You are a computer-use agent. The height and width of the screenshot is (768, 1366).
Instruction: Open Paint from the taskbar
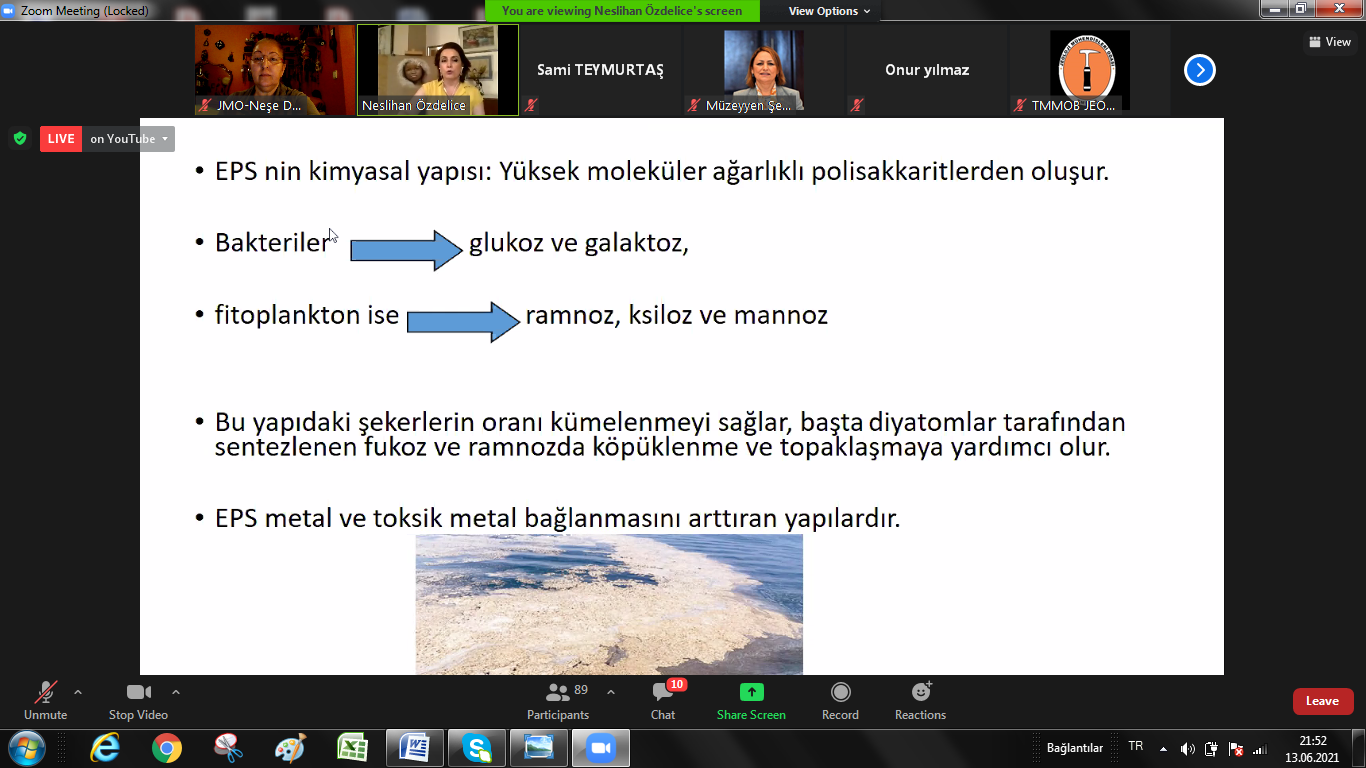coord(291,748)
